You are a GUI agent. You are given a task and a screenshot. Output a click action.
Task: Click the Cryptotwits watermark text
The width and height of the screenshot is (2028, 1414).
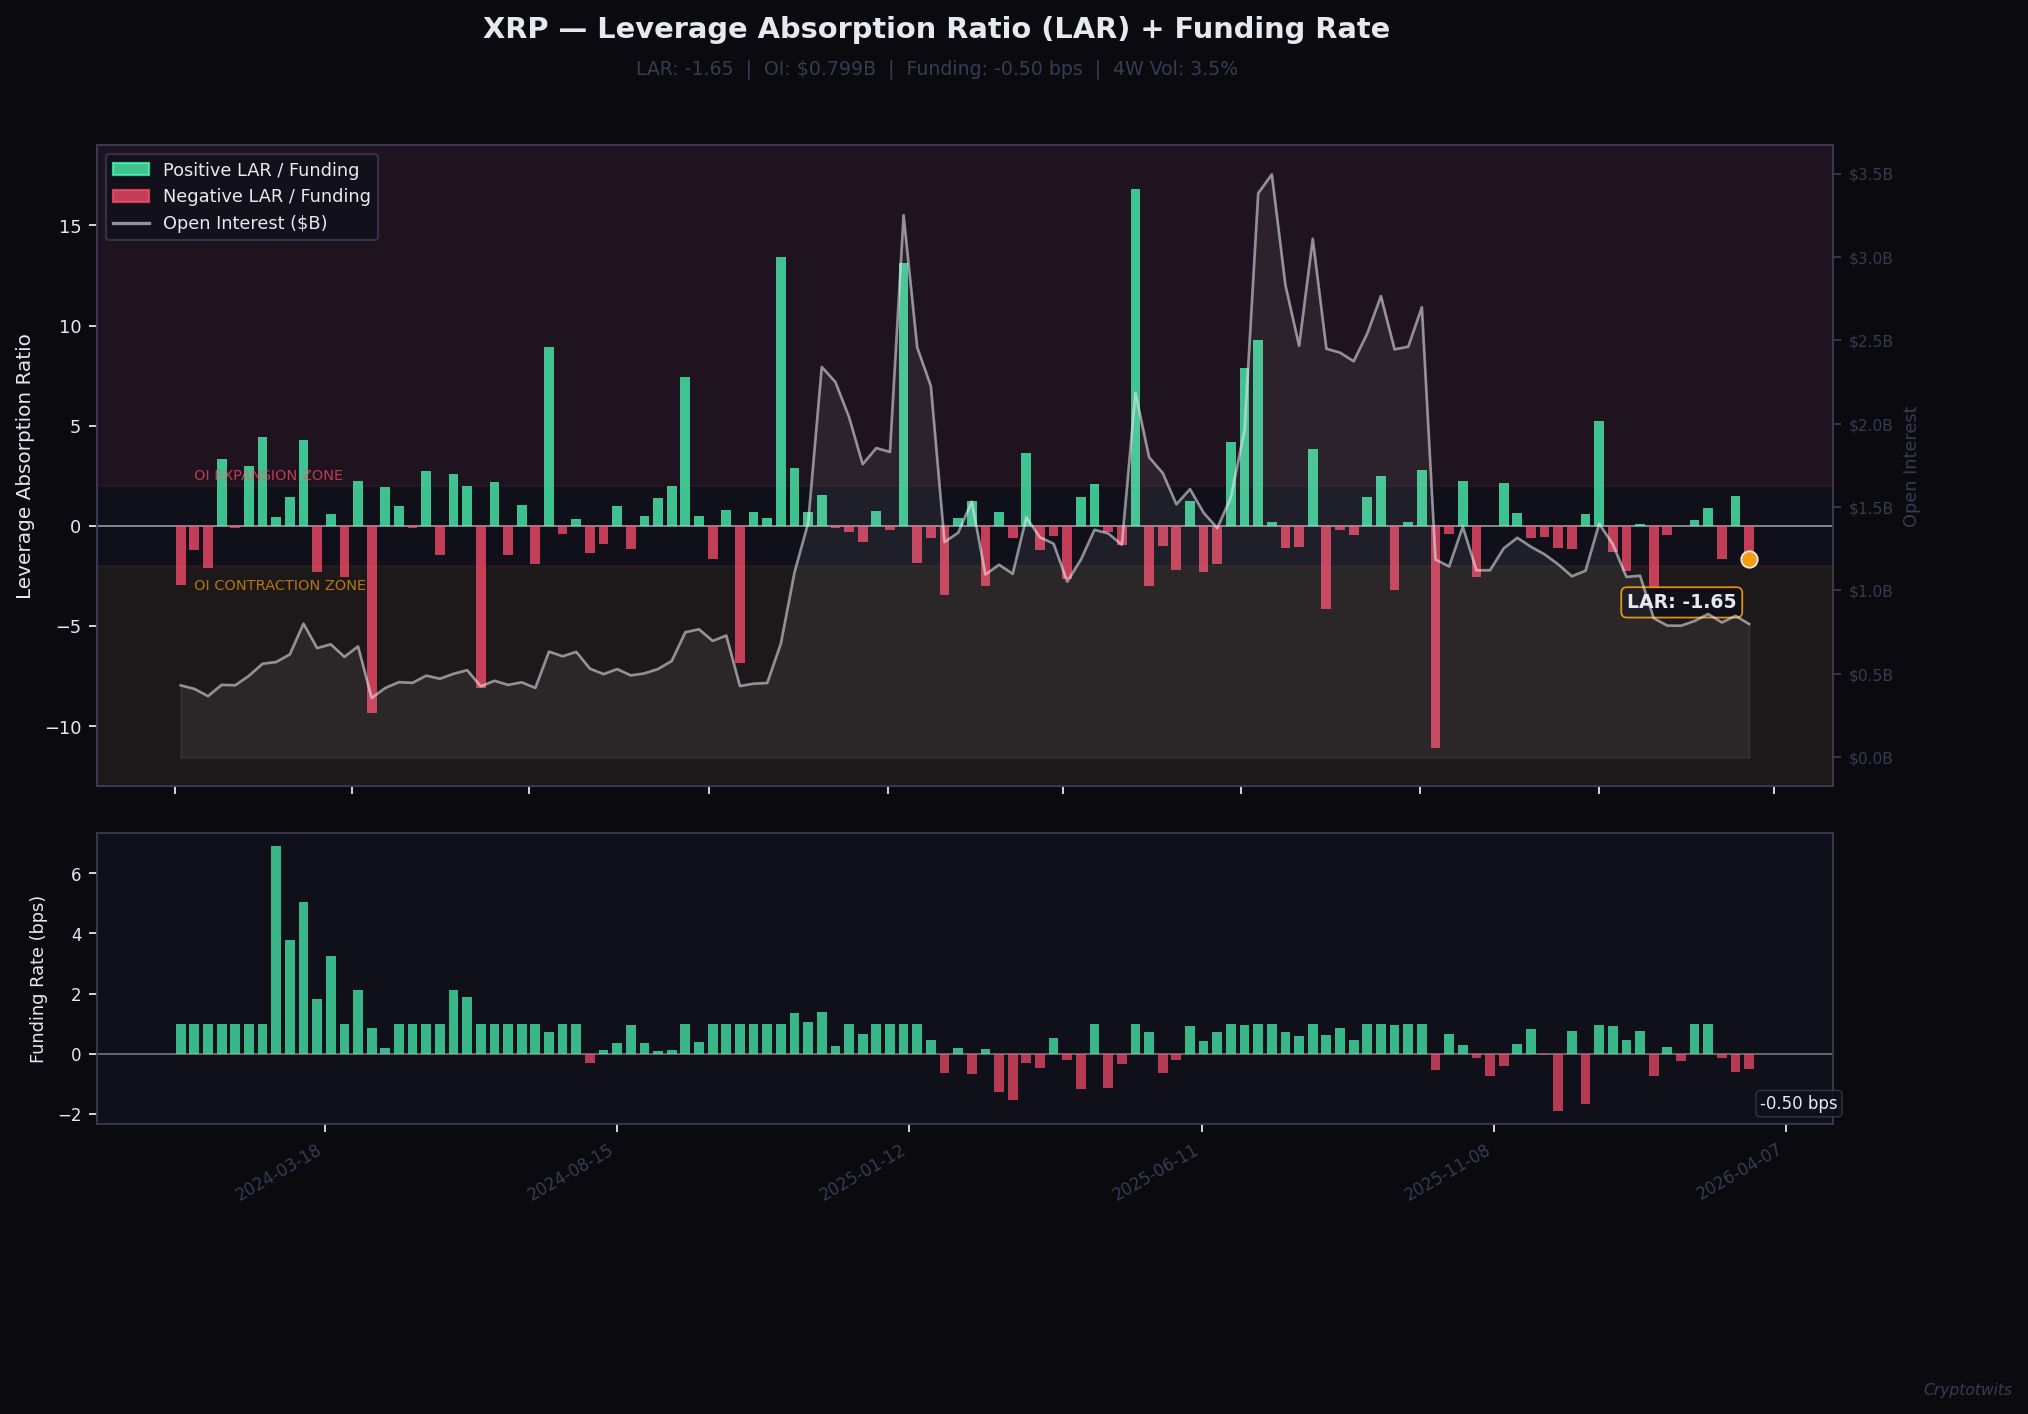1967,1390
